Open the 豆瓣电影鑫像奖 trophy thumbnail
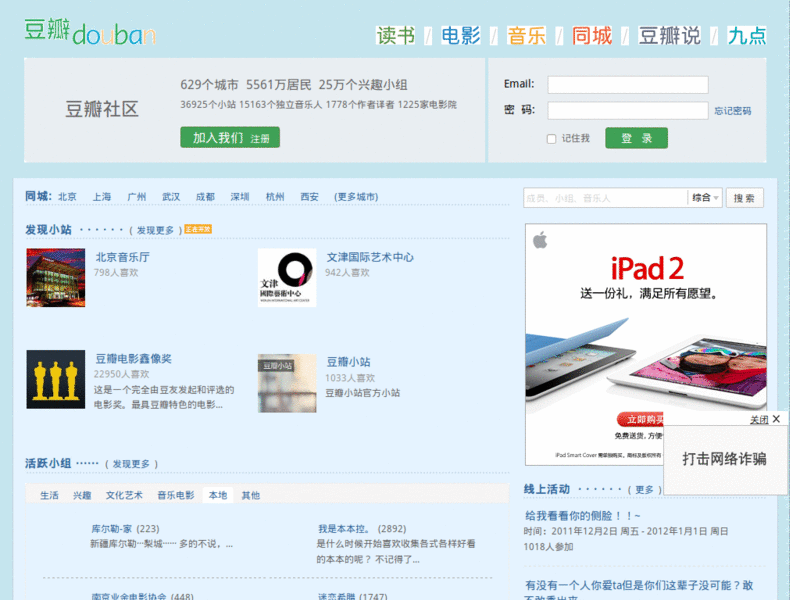Screen dimensions: 800x600 point(56,379)
